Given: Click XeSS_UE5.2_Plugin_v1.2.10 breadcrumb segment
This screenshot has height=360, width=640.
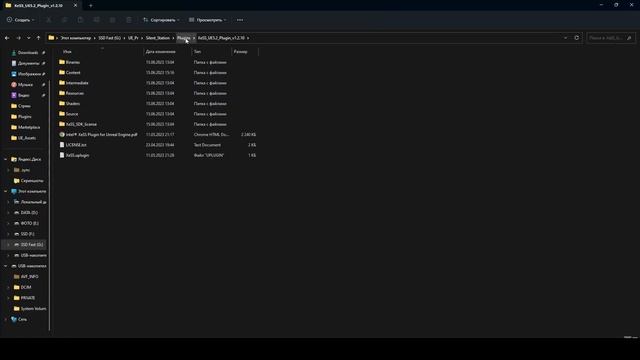Looking at the screenshot, I should point(221,38).
